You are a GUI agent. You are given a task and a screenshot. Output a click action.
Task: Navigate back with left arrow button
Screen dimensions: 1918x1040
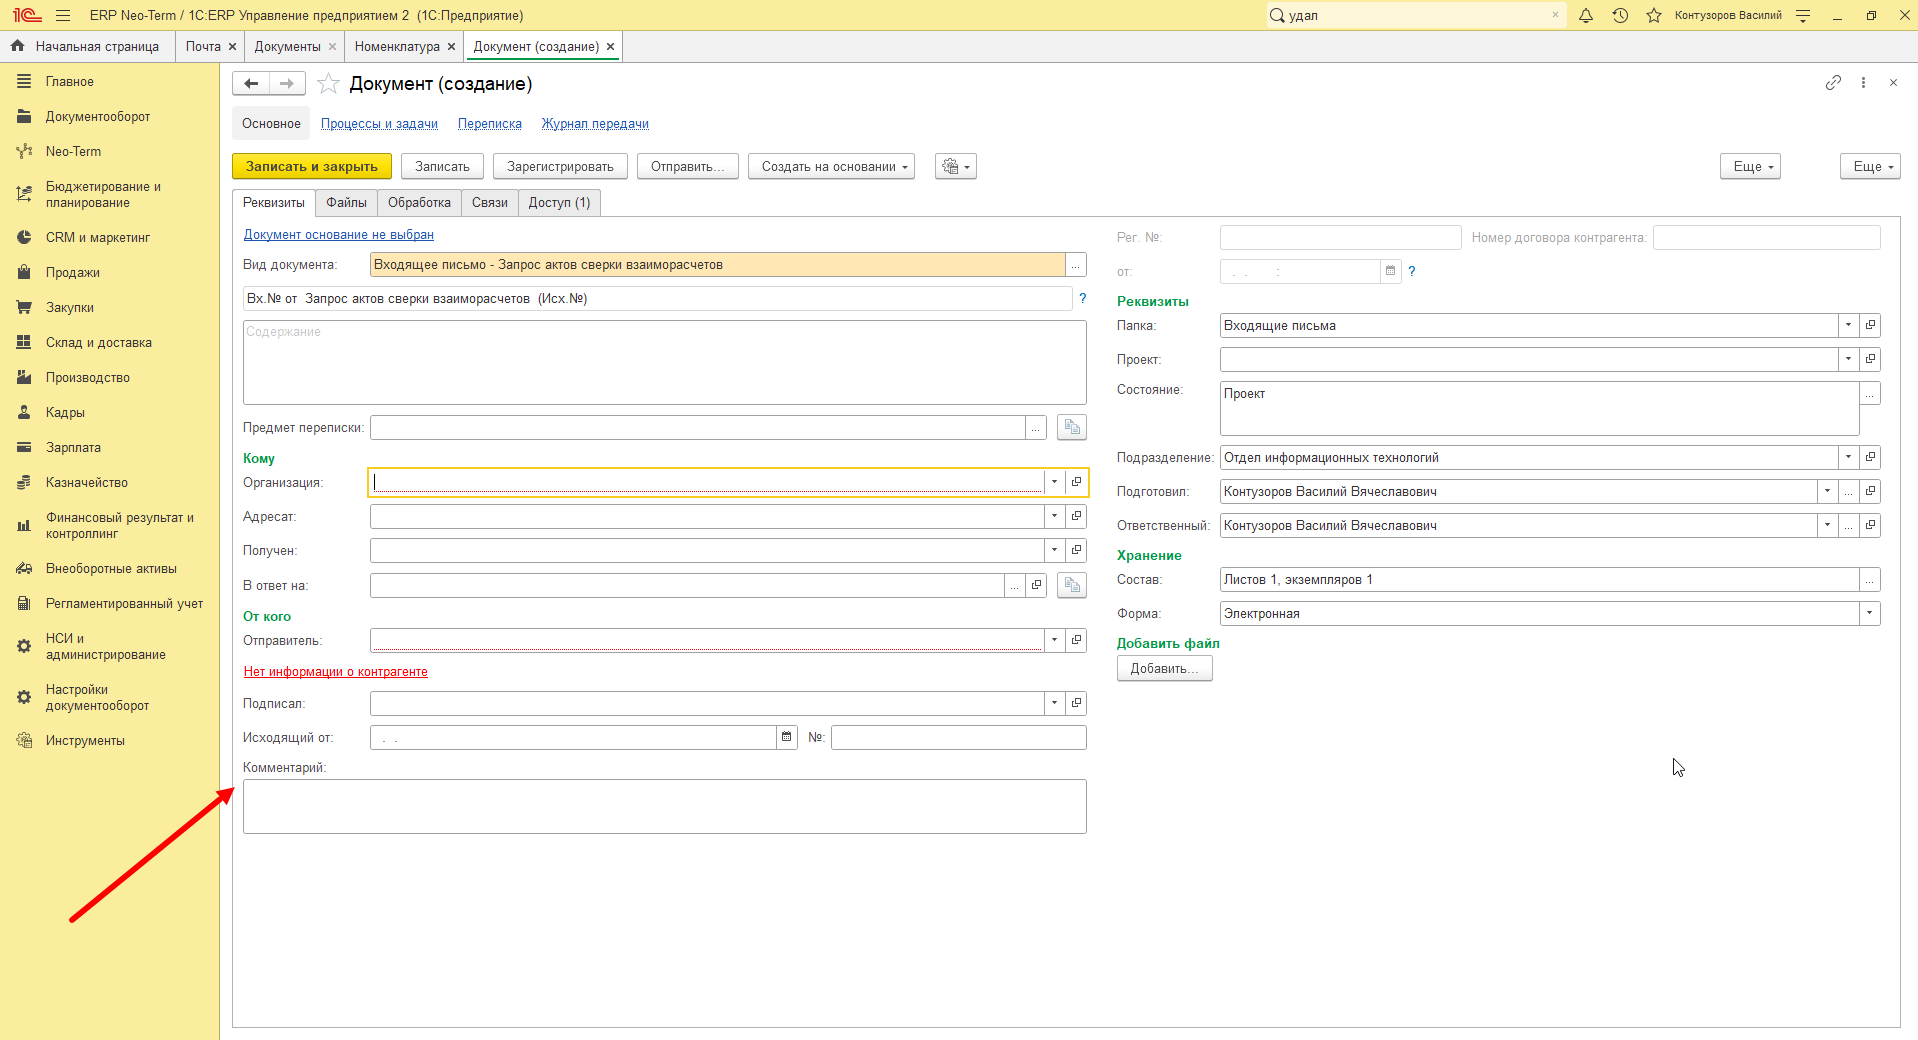point(251,84)
